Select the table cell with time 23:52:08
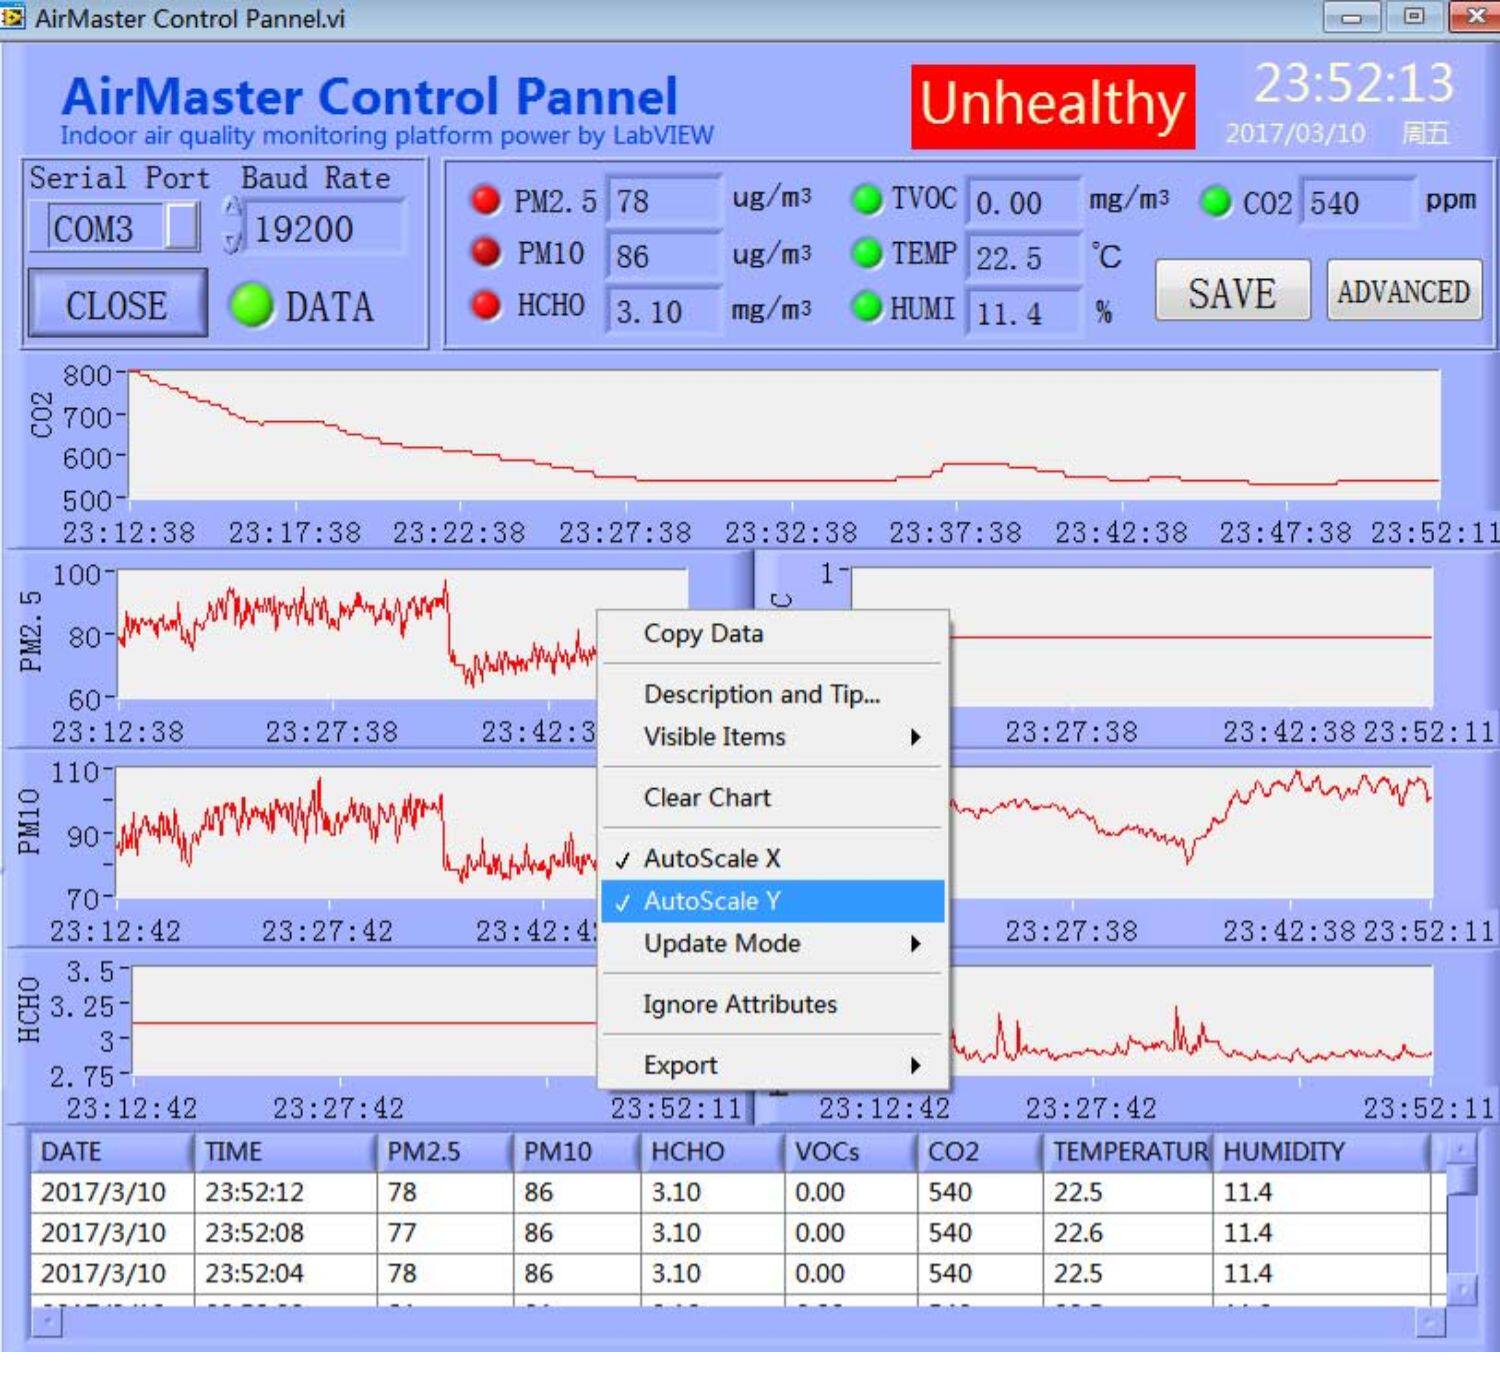The height and width of the screenshot is (1393, 1500). pos(286,1233)
